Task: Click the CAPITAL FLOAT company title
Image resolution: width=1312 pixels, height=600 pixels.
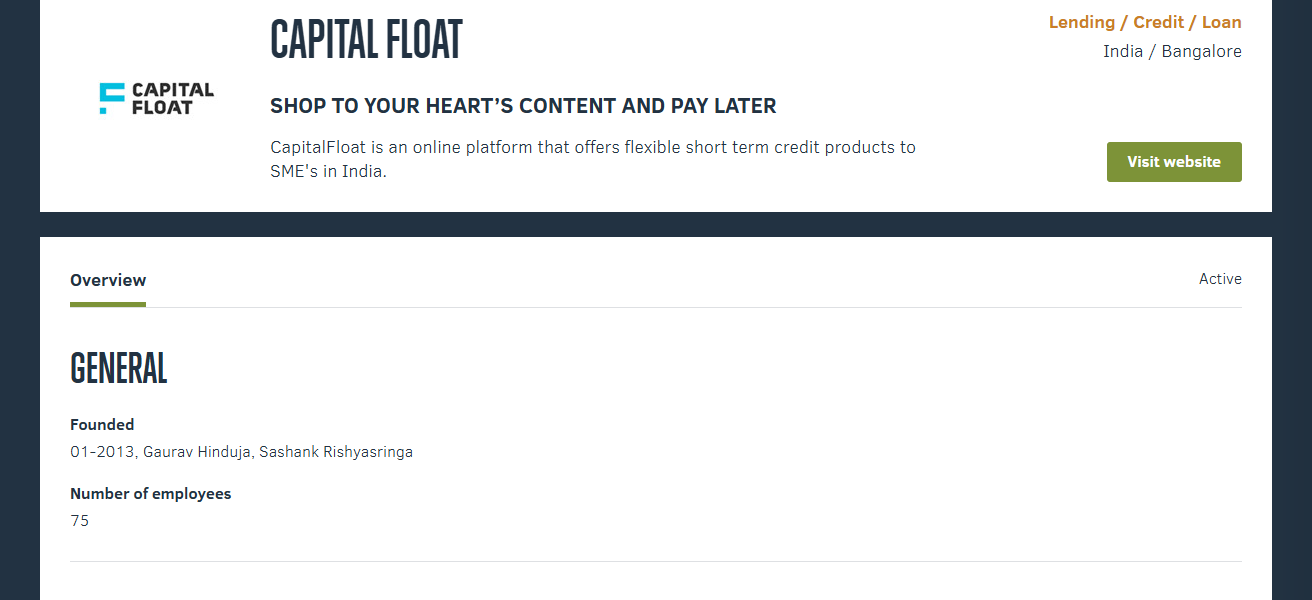Action: (x=366, y=40)
